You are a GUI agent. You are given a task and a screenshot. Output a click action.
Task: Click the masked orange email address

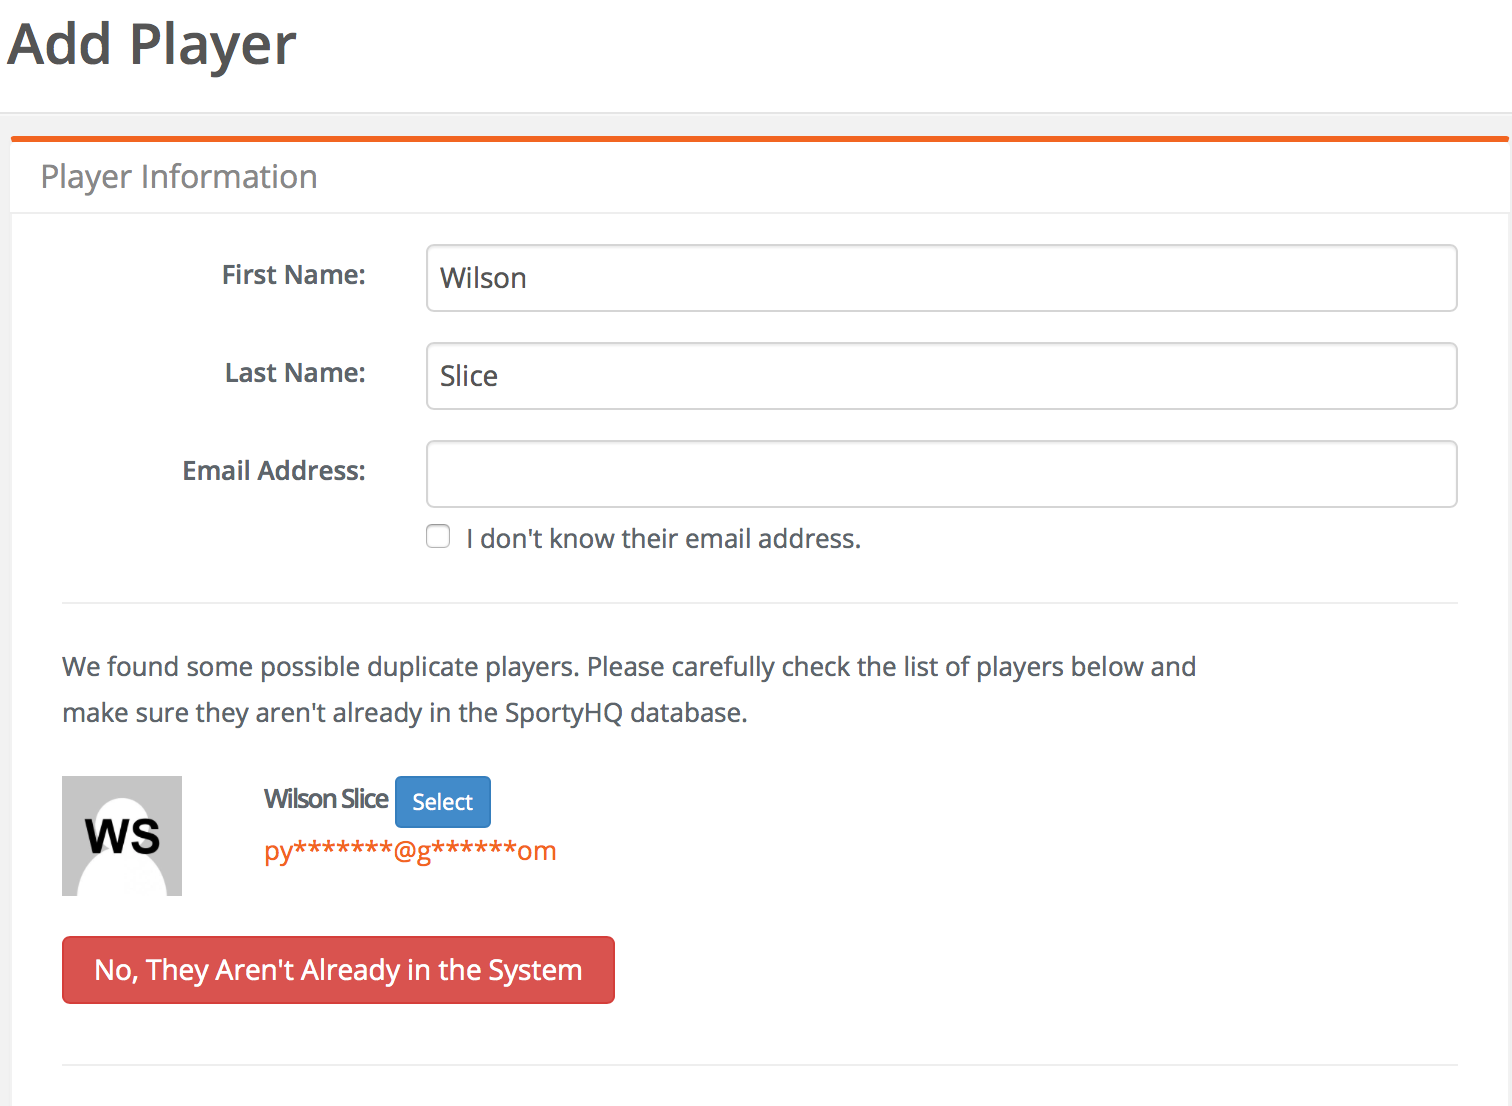pos(410,851)
